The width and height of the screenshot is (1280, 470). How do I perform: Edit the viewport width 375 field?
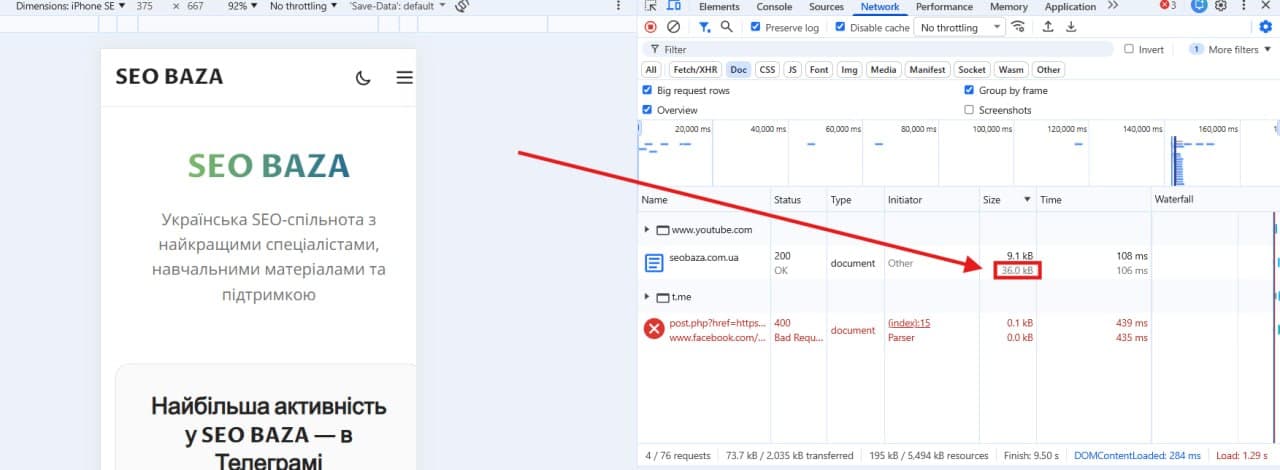(145, 6)
